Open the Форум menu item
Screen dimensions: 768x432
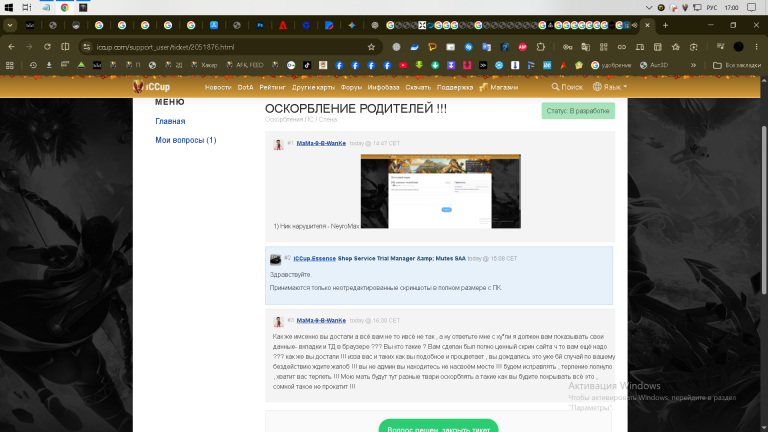click(x=351, y=87)
